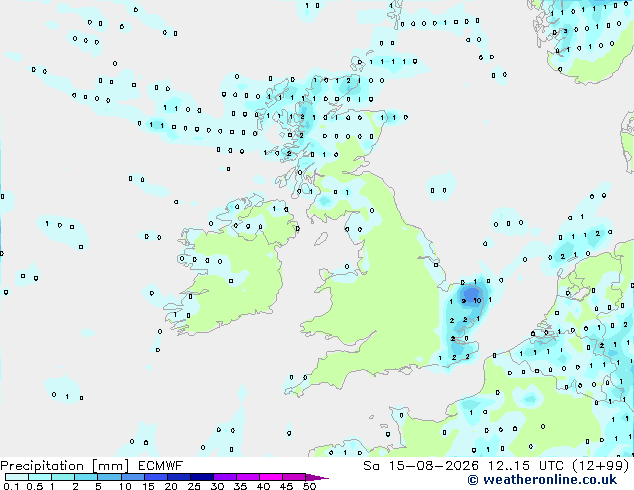Click the '10' value over East Anglia

tap(477, 300)
